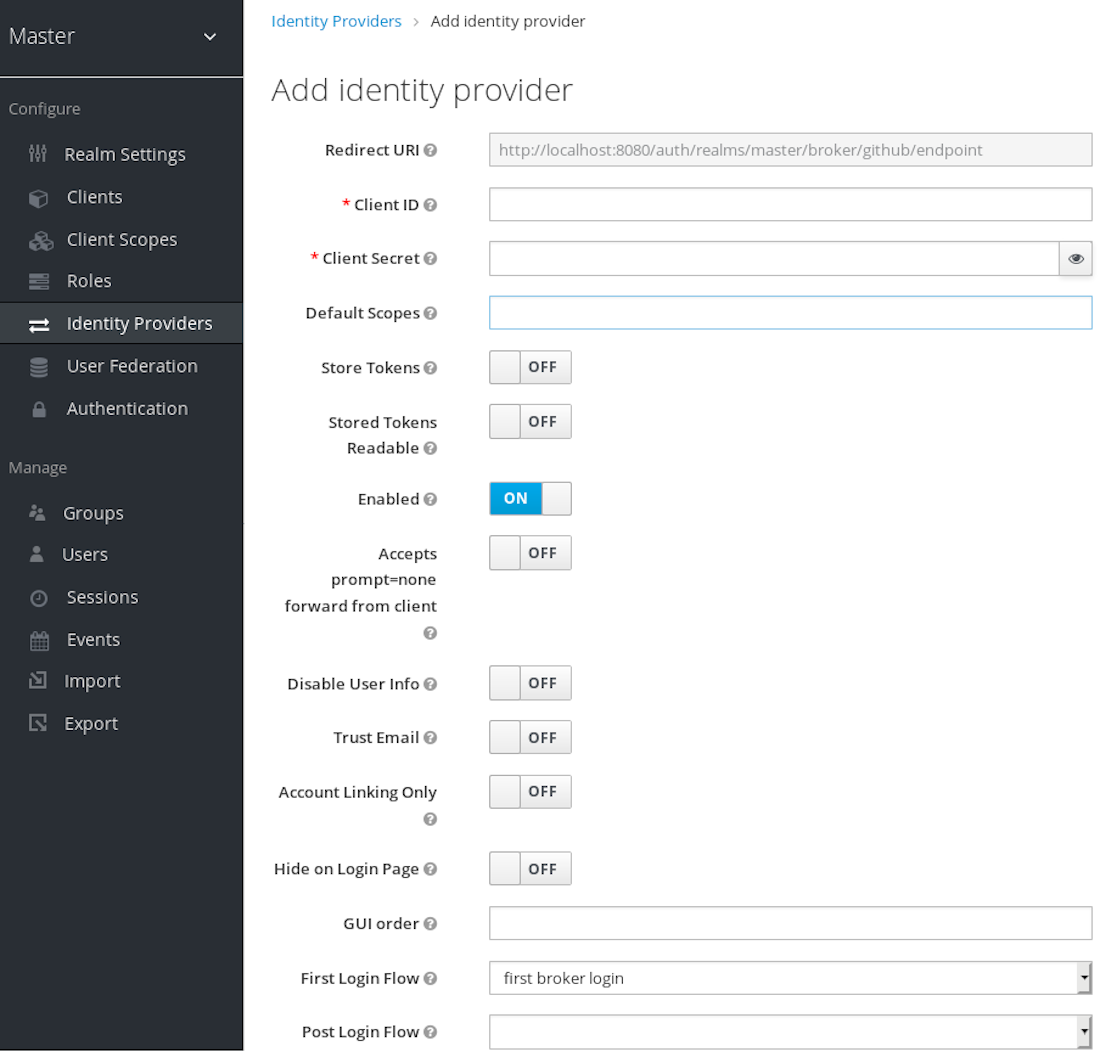The height and width of the screenshot is (1063, 1100).
Task: Open Post Login Flow dropdown
Action: 790,1032
